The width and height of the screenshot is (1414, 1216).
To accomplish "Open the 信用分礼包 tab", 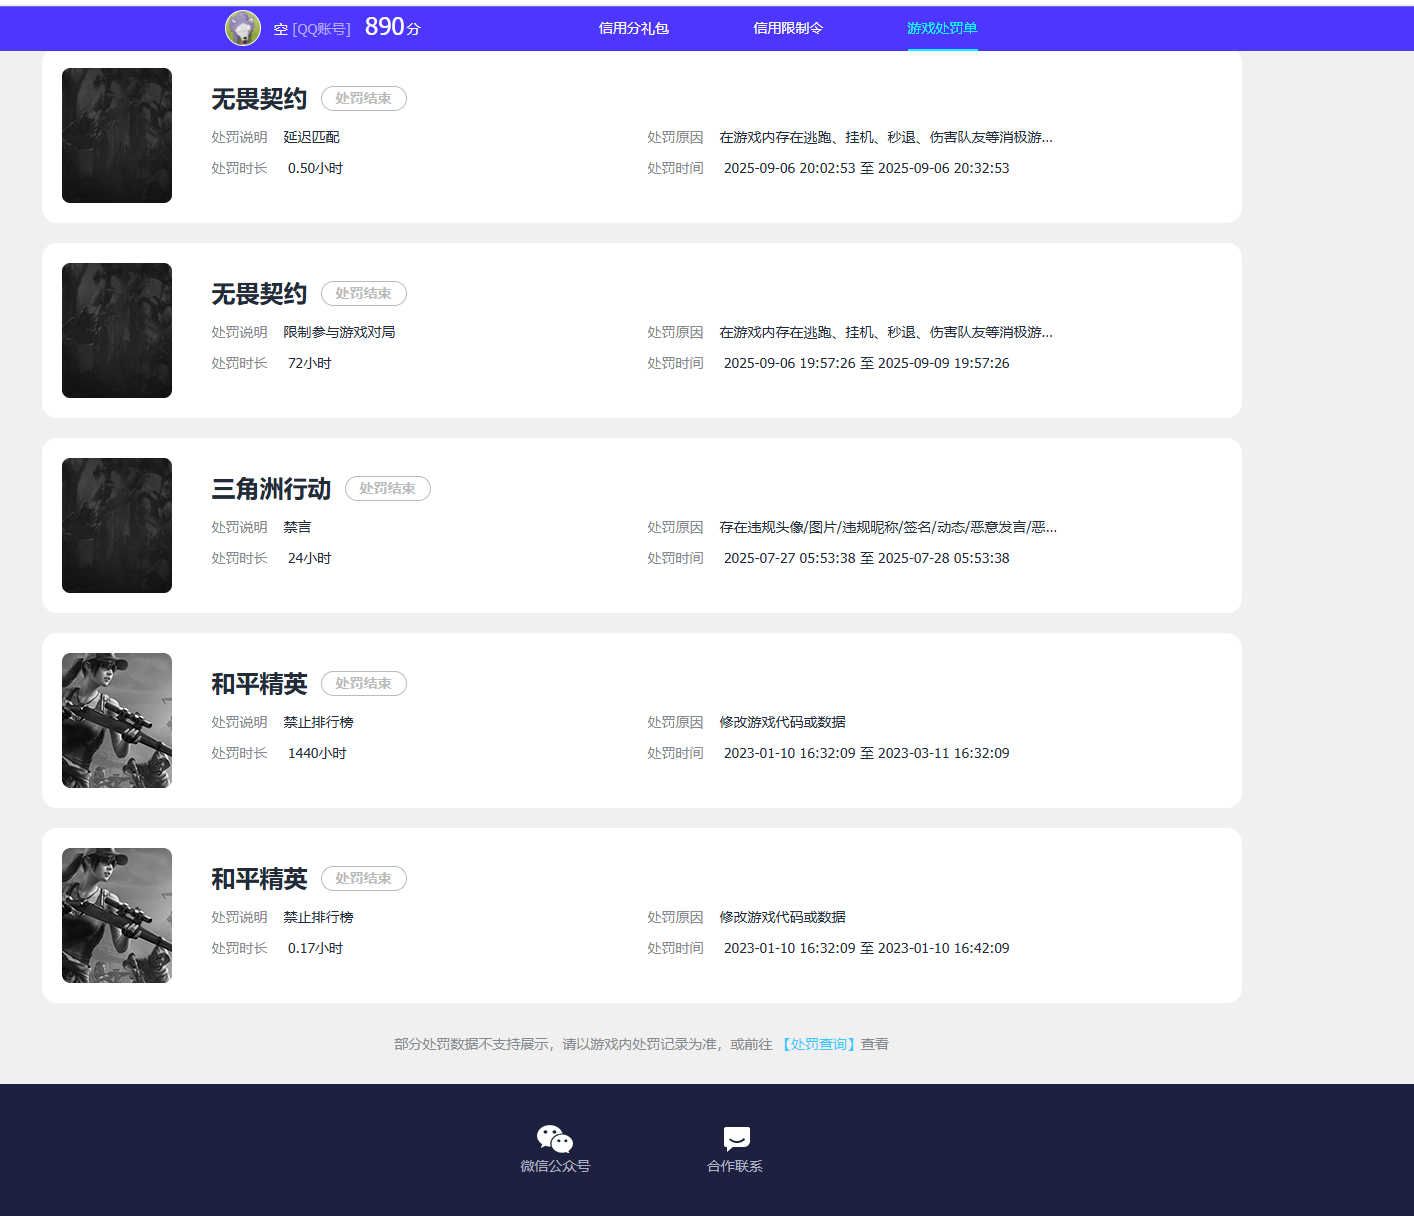I will point(634,28).
